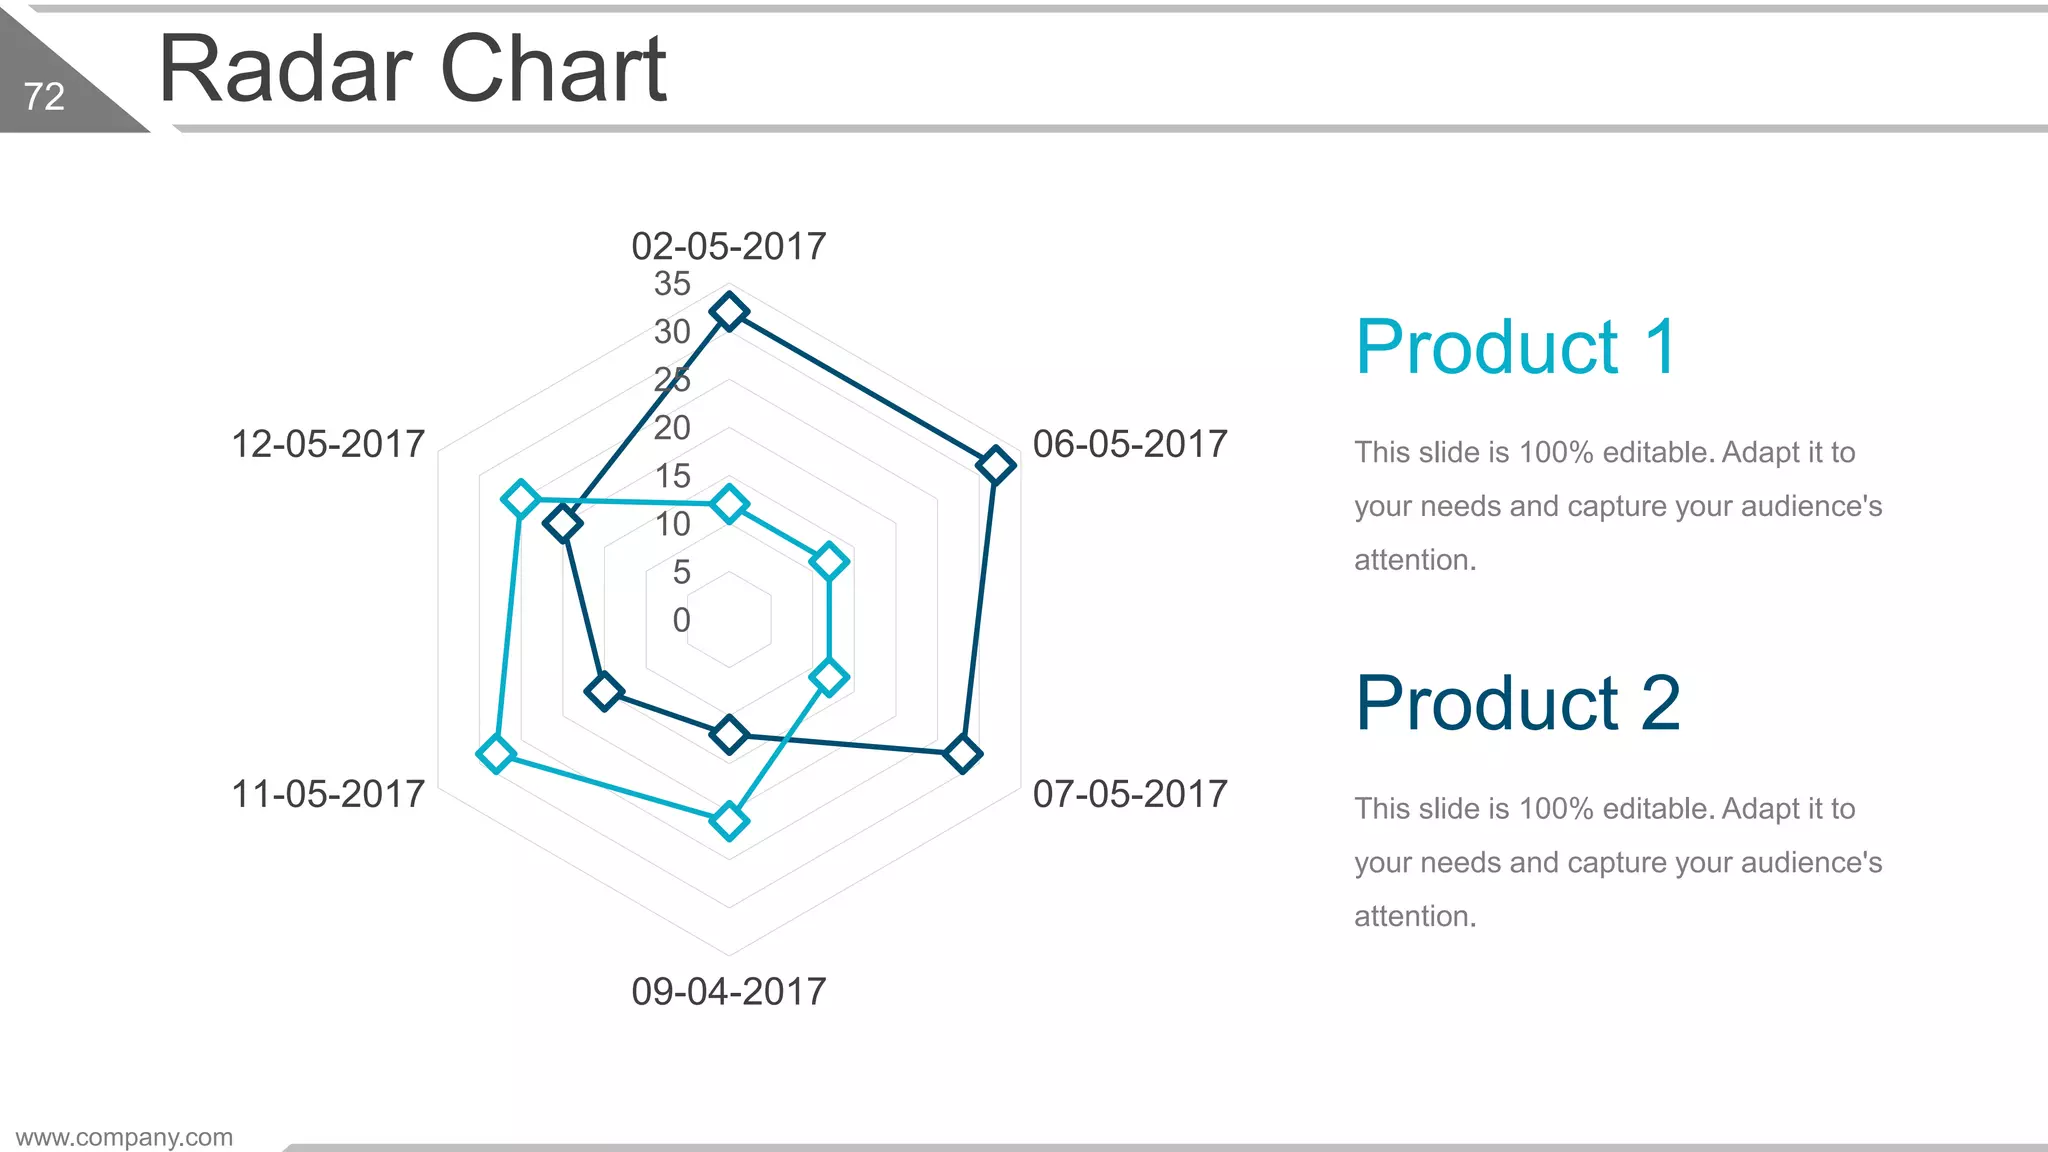
Task: Click the dark blue marker near 07-05-2017
Action: coord(962,754)
